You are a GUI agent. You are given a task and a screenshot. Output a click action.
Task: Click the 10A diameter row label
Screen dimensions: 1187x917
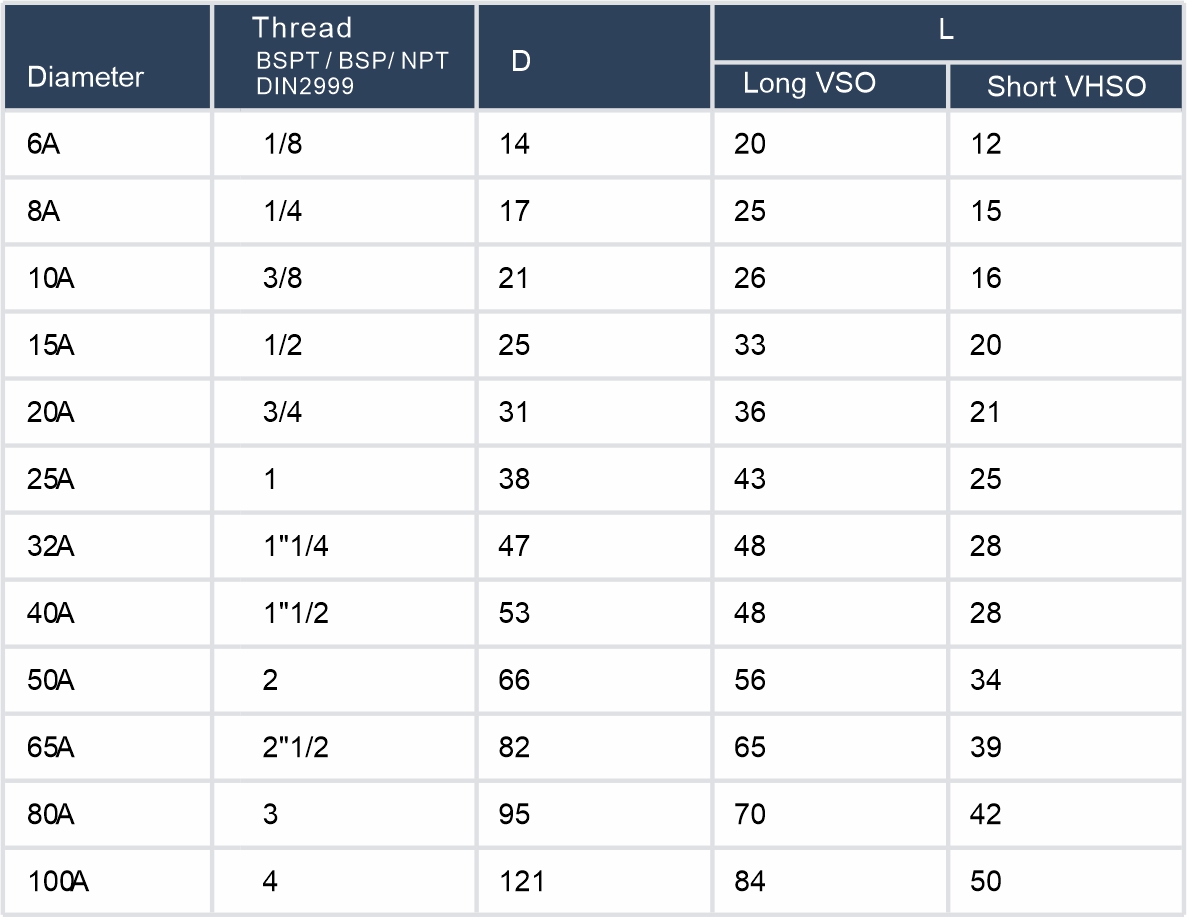(51, 278)
